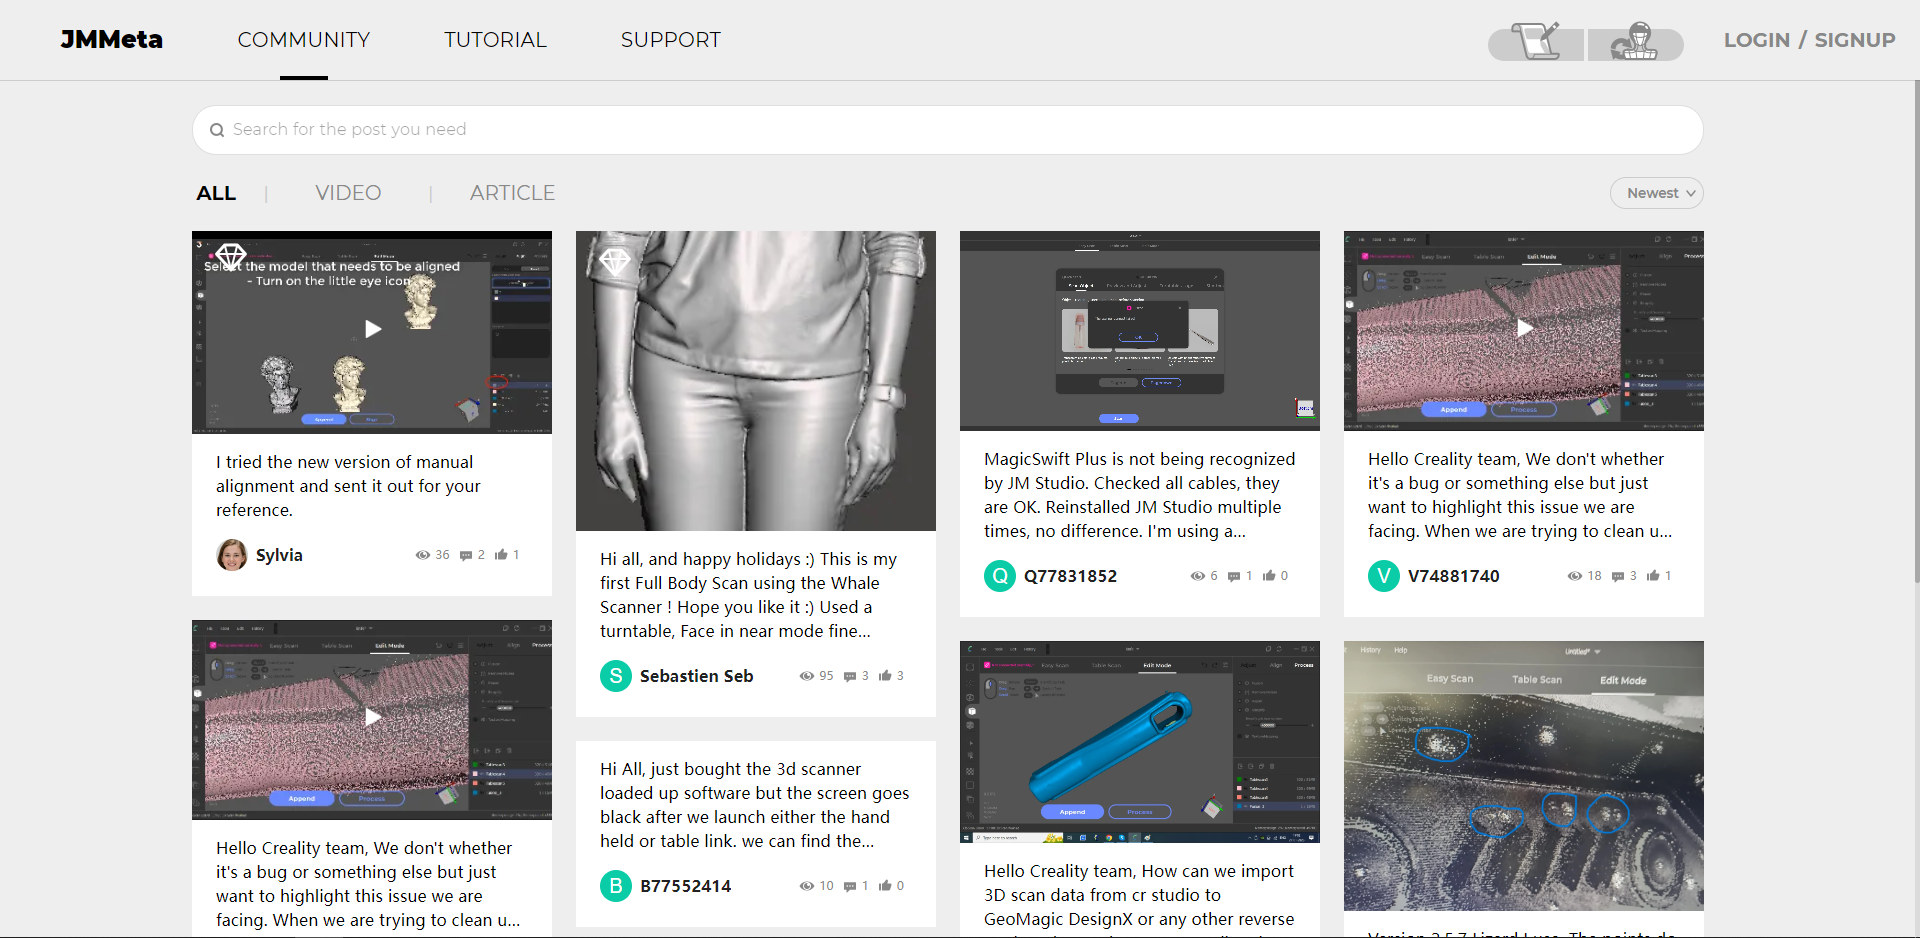Open the Newest sort dropdown

tap(1656, 193)
